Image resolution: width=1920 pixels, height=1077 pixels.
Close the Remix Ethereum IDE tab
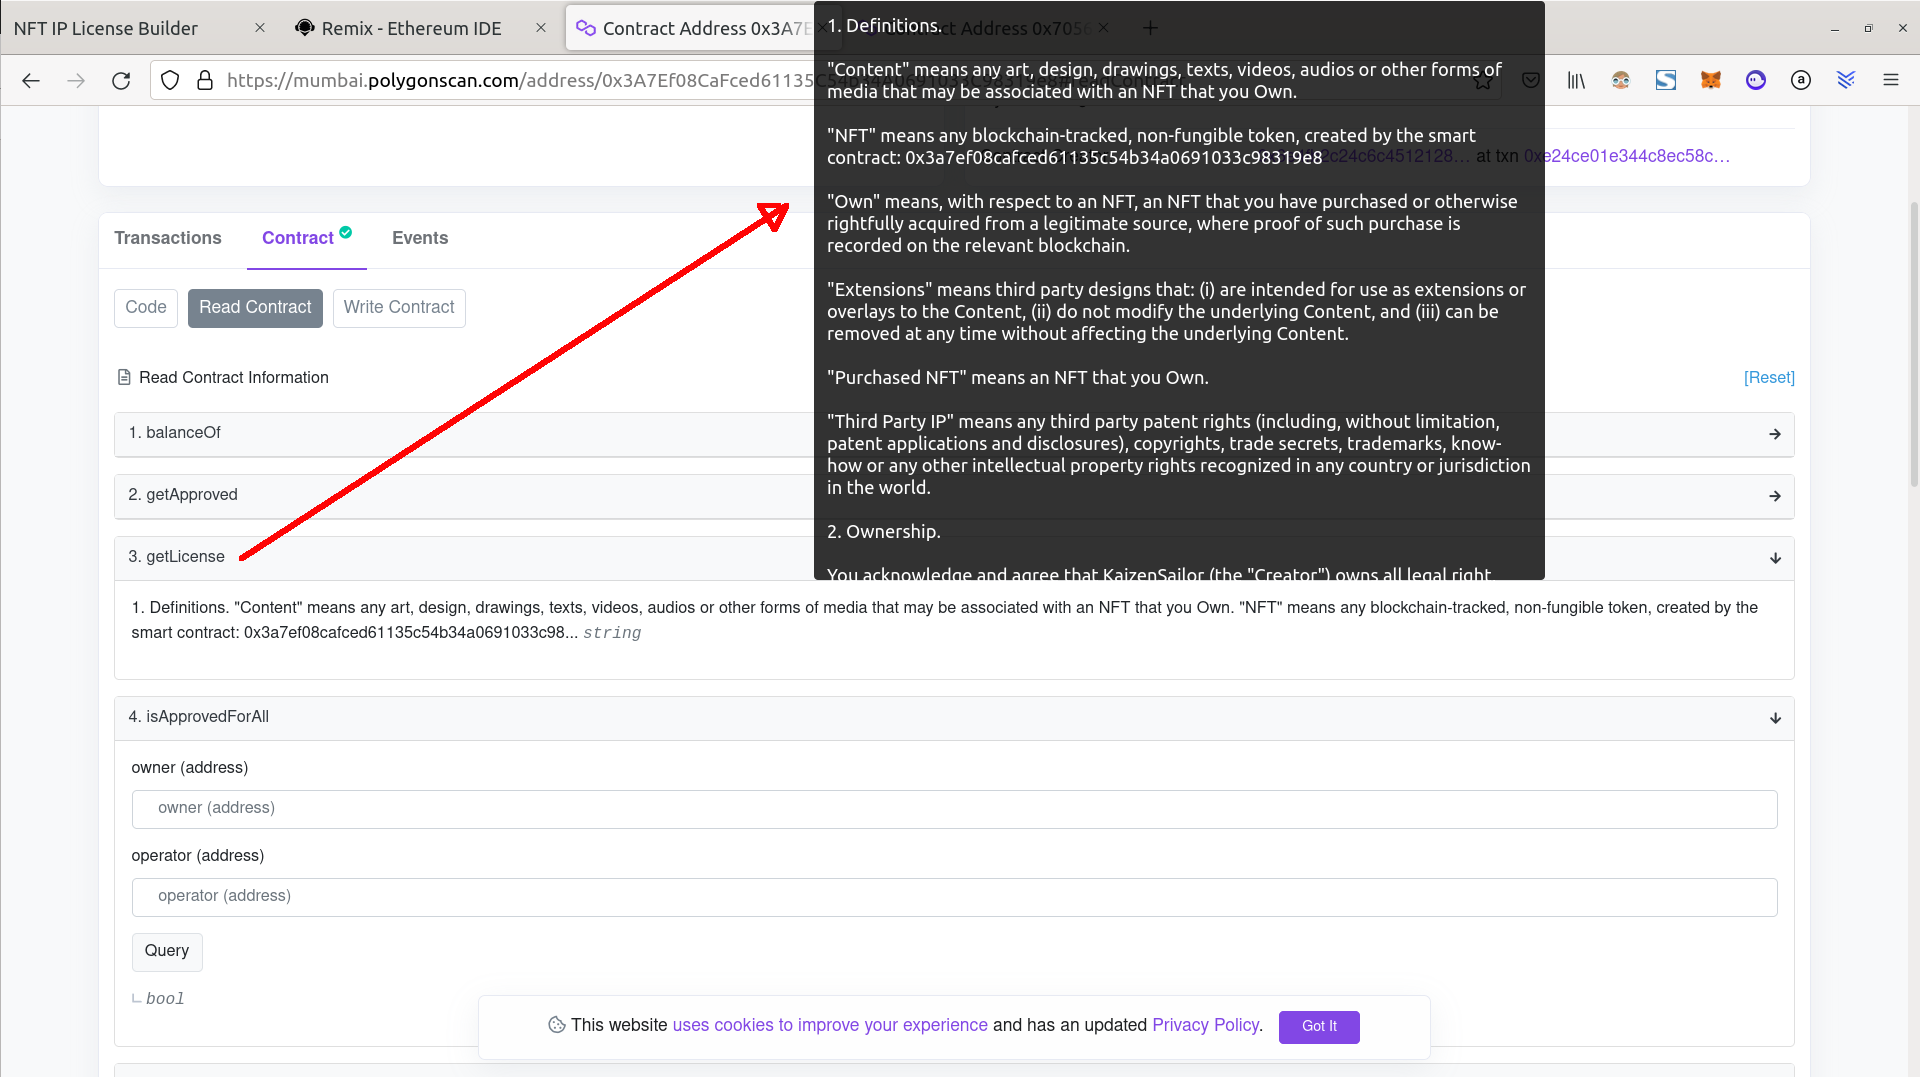(541, 28)
